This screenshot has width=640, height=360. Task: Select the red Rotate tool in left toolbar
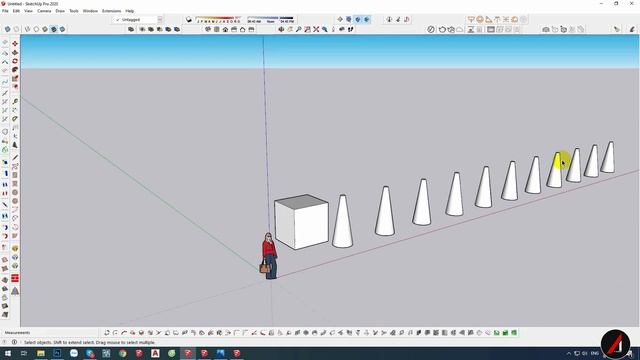15,61
